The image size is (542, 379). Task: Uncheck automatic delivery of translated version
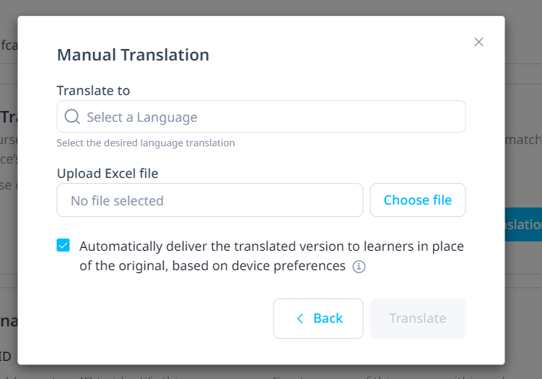tap(63, 245)
